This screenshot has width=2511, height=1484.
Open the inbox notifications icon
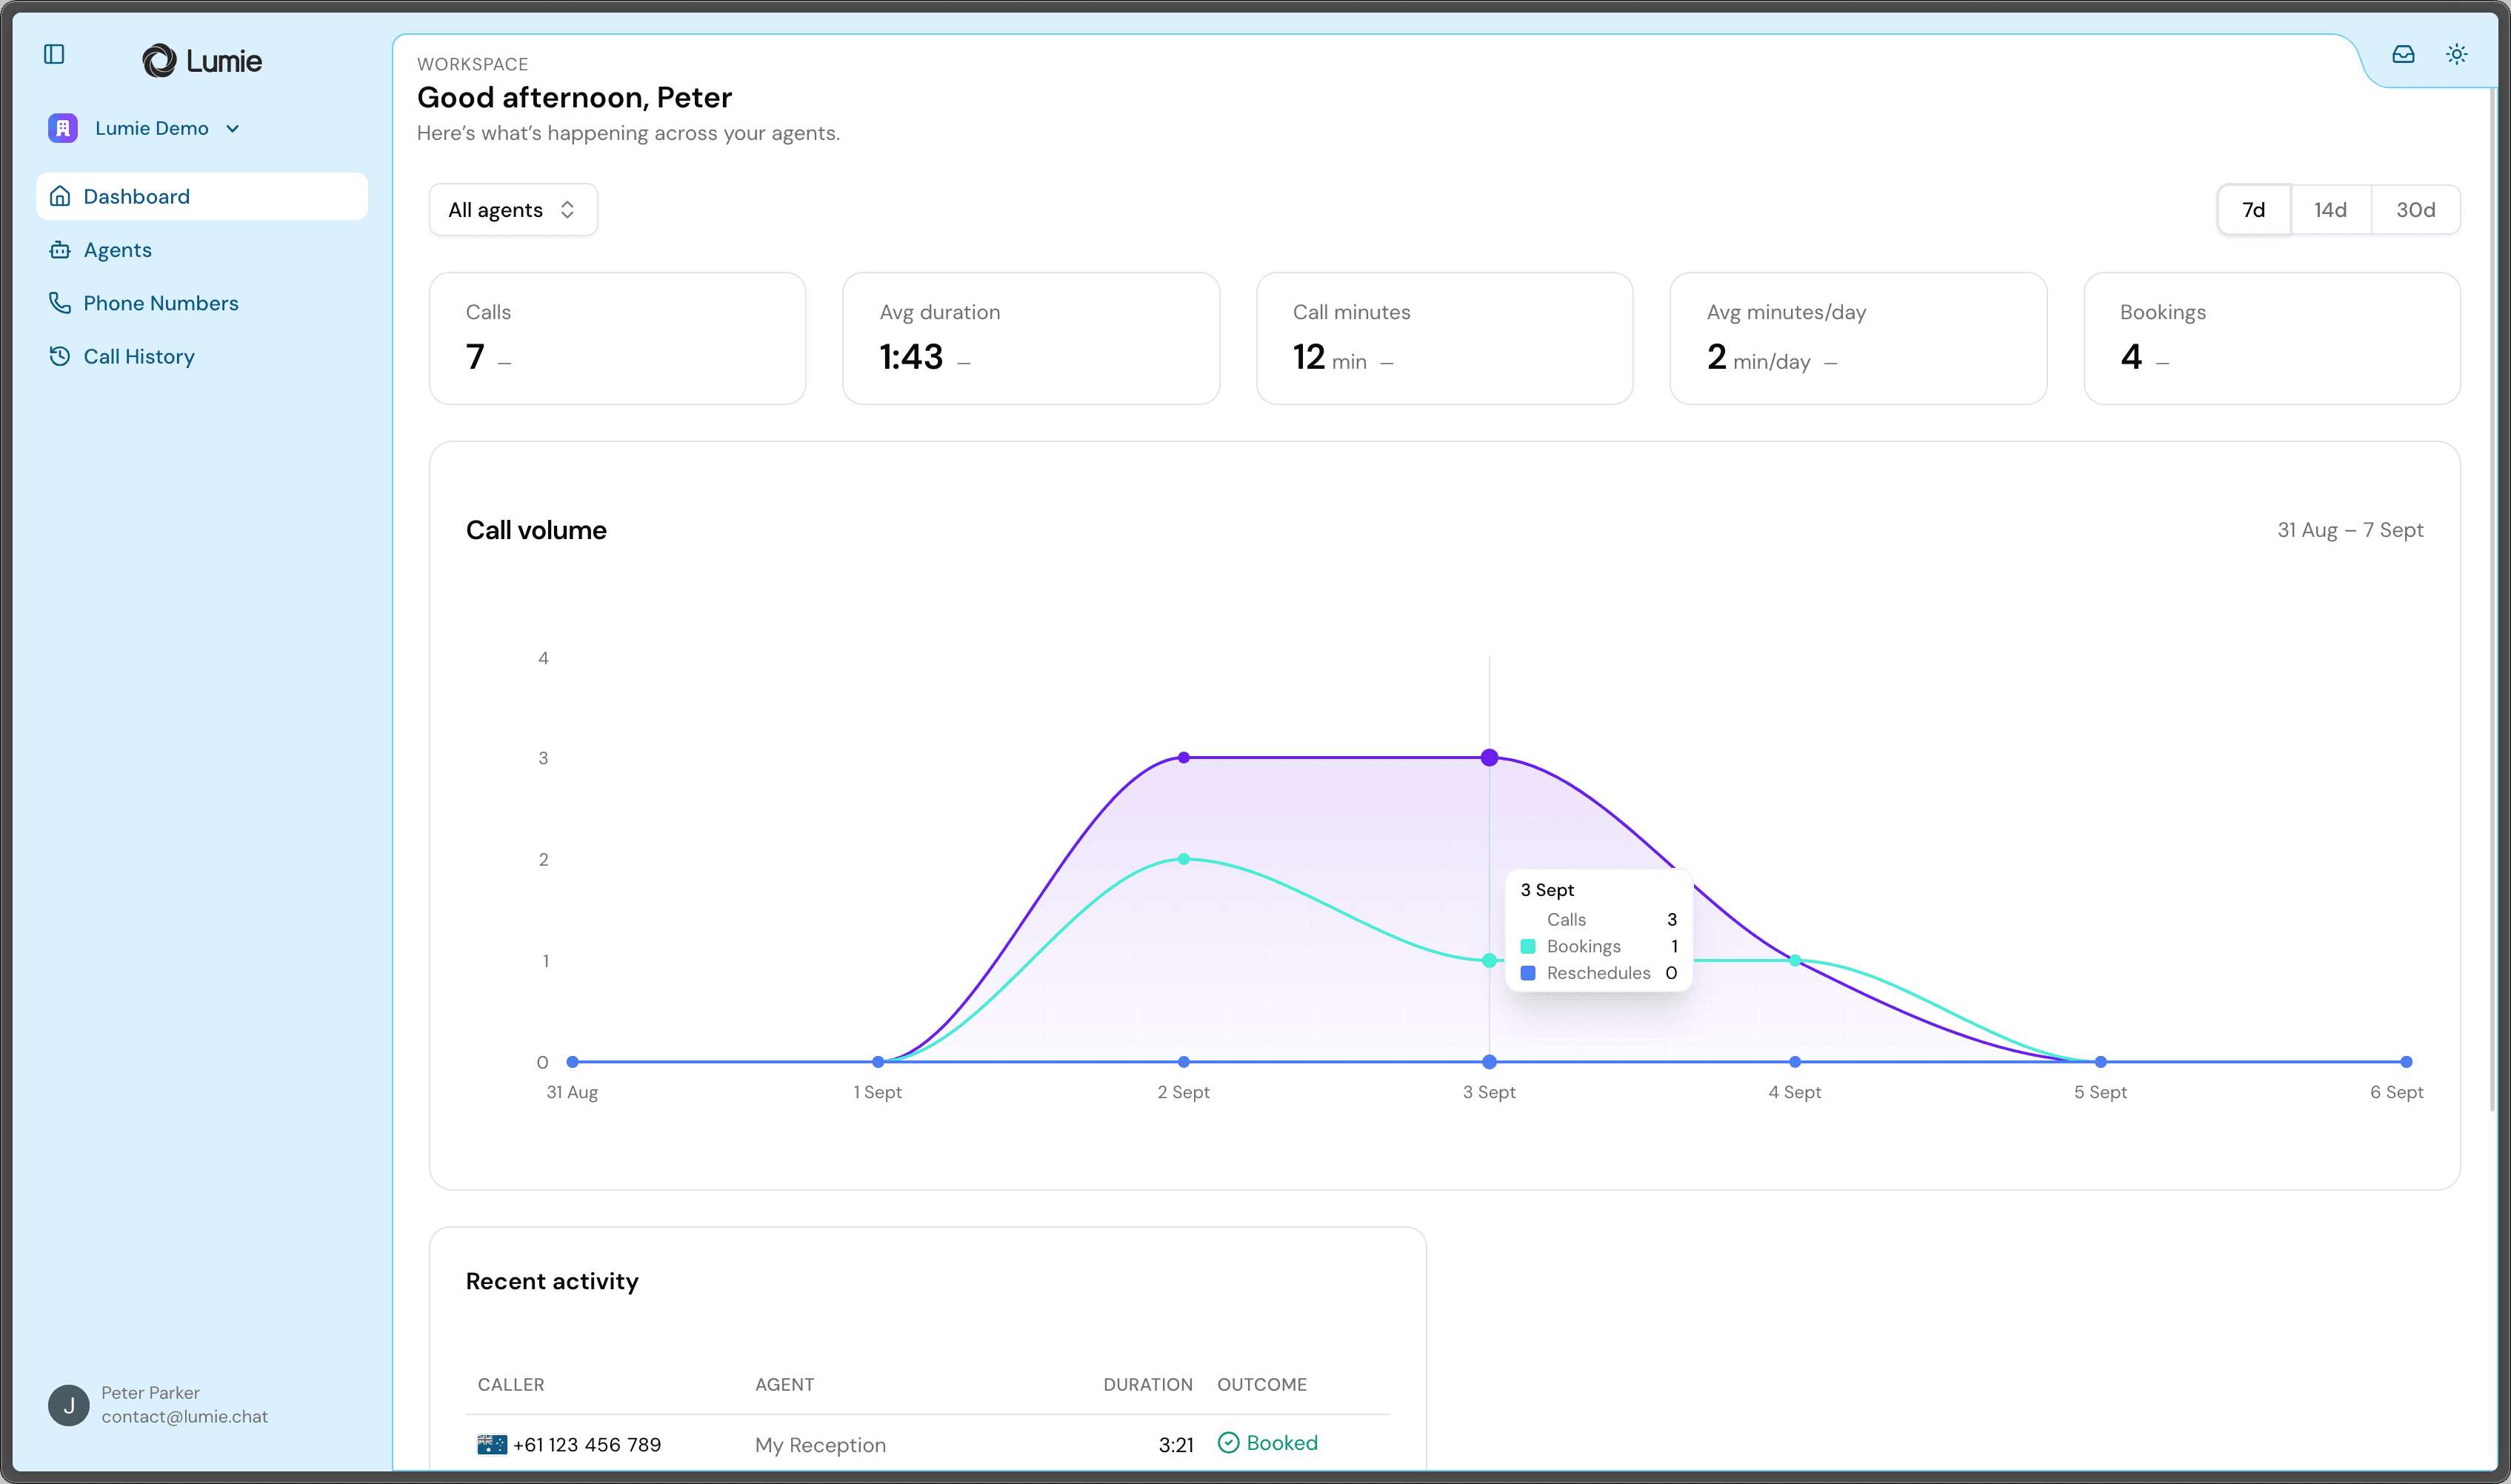2403,54
